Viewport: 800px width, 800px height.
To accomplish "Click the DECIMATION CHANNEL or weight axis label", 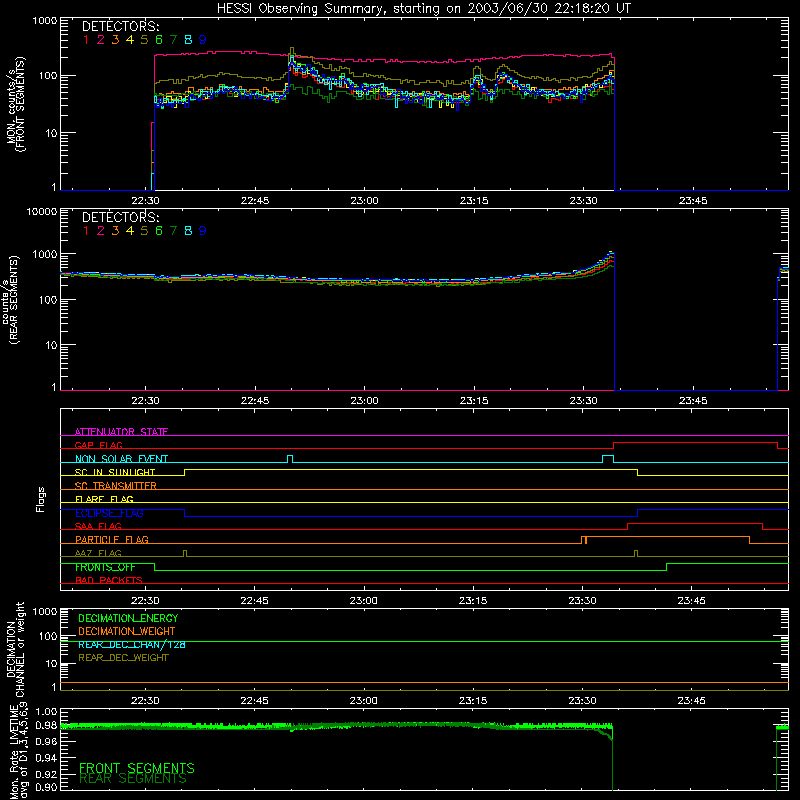I will pyautogui.click(x=15, y=649).
